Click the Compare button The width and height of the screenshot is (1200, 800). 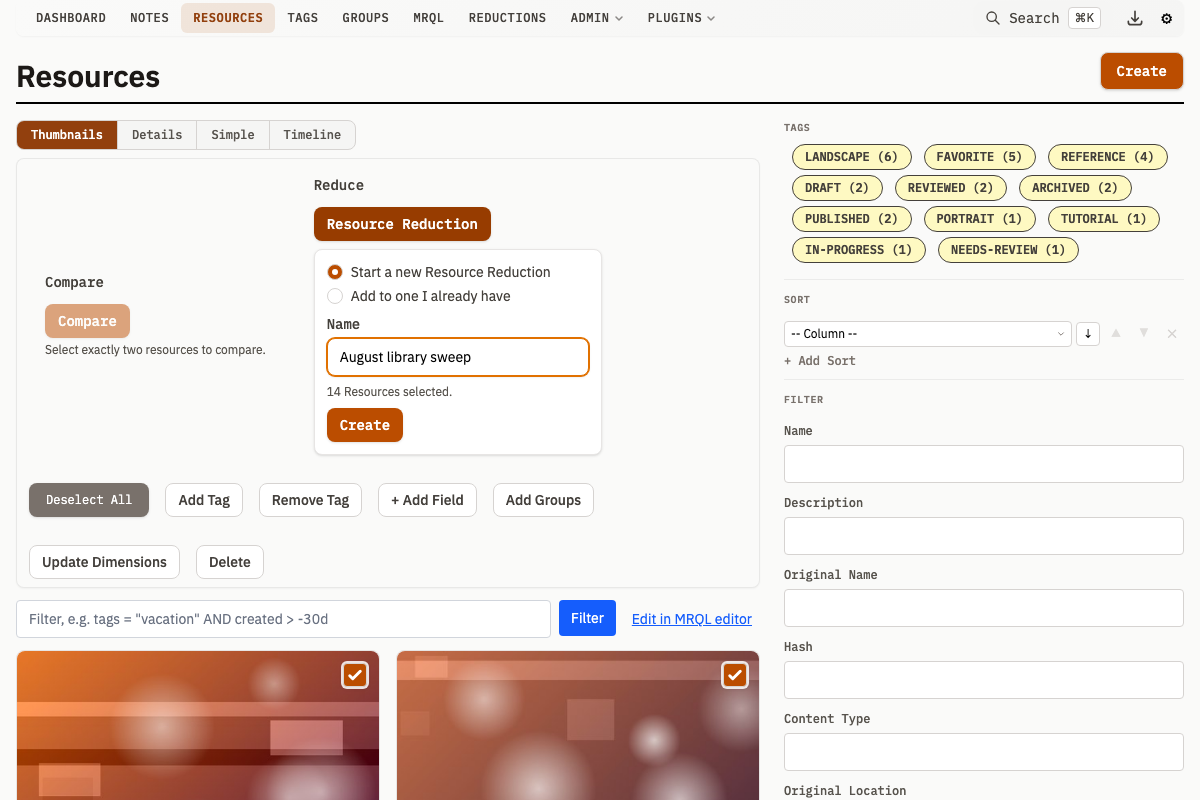point(87,321)
